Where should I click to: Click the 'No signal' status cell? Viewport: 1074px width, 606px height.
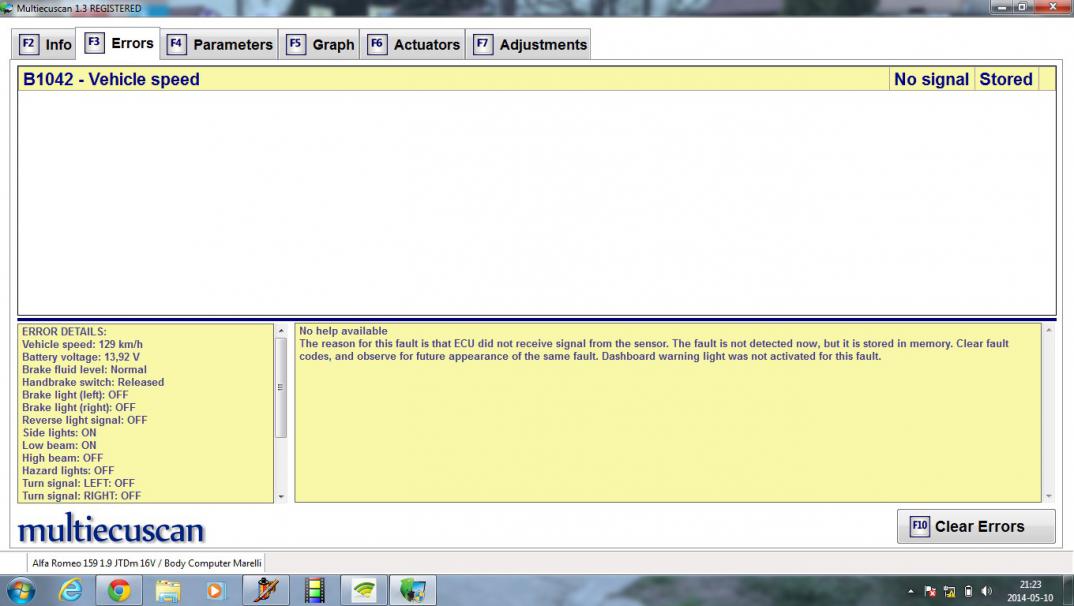click(x=932, y=79)
